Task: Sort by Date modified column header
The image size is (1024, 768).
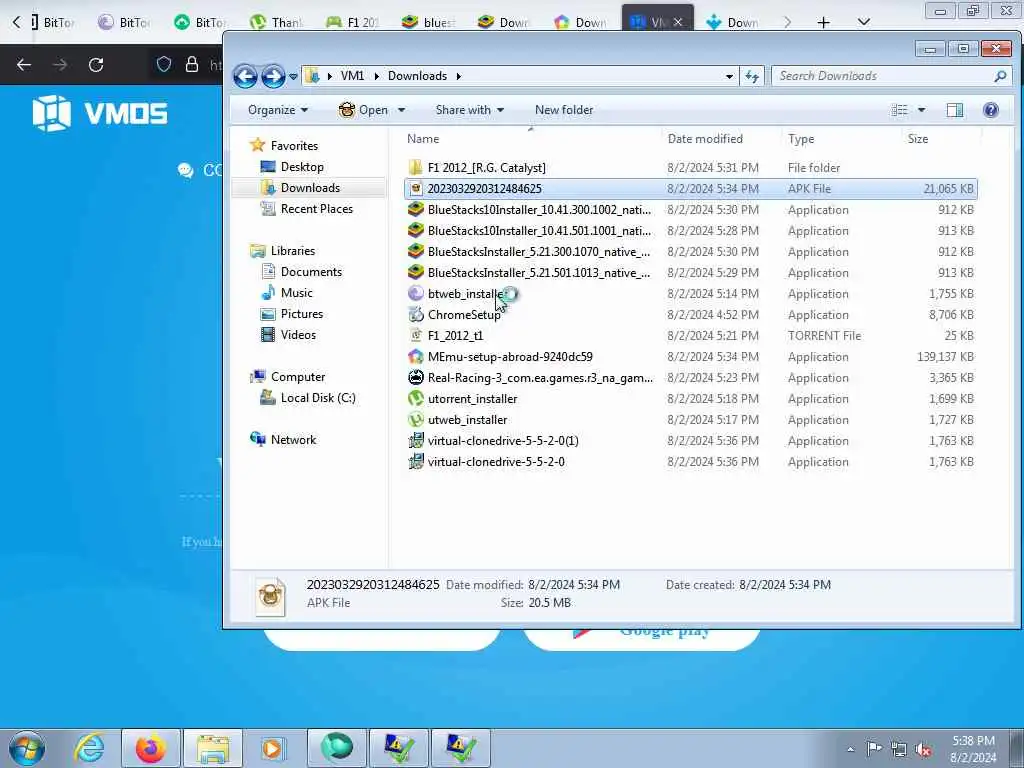Action: tap(705, 138)
